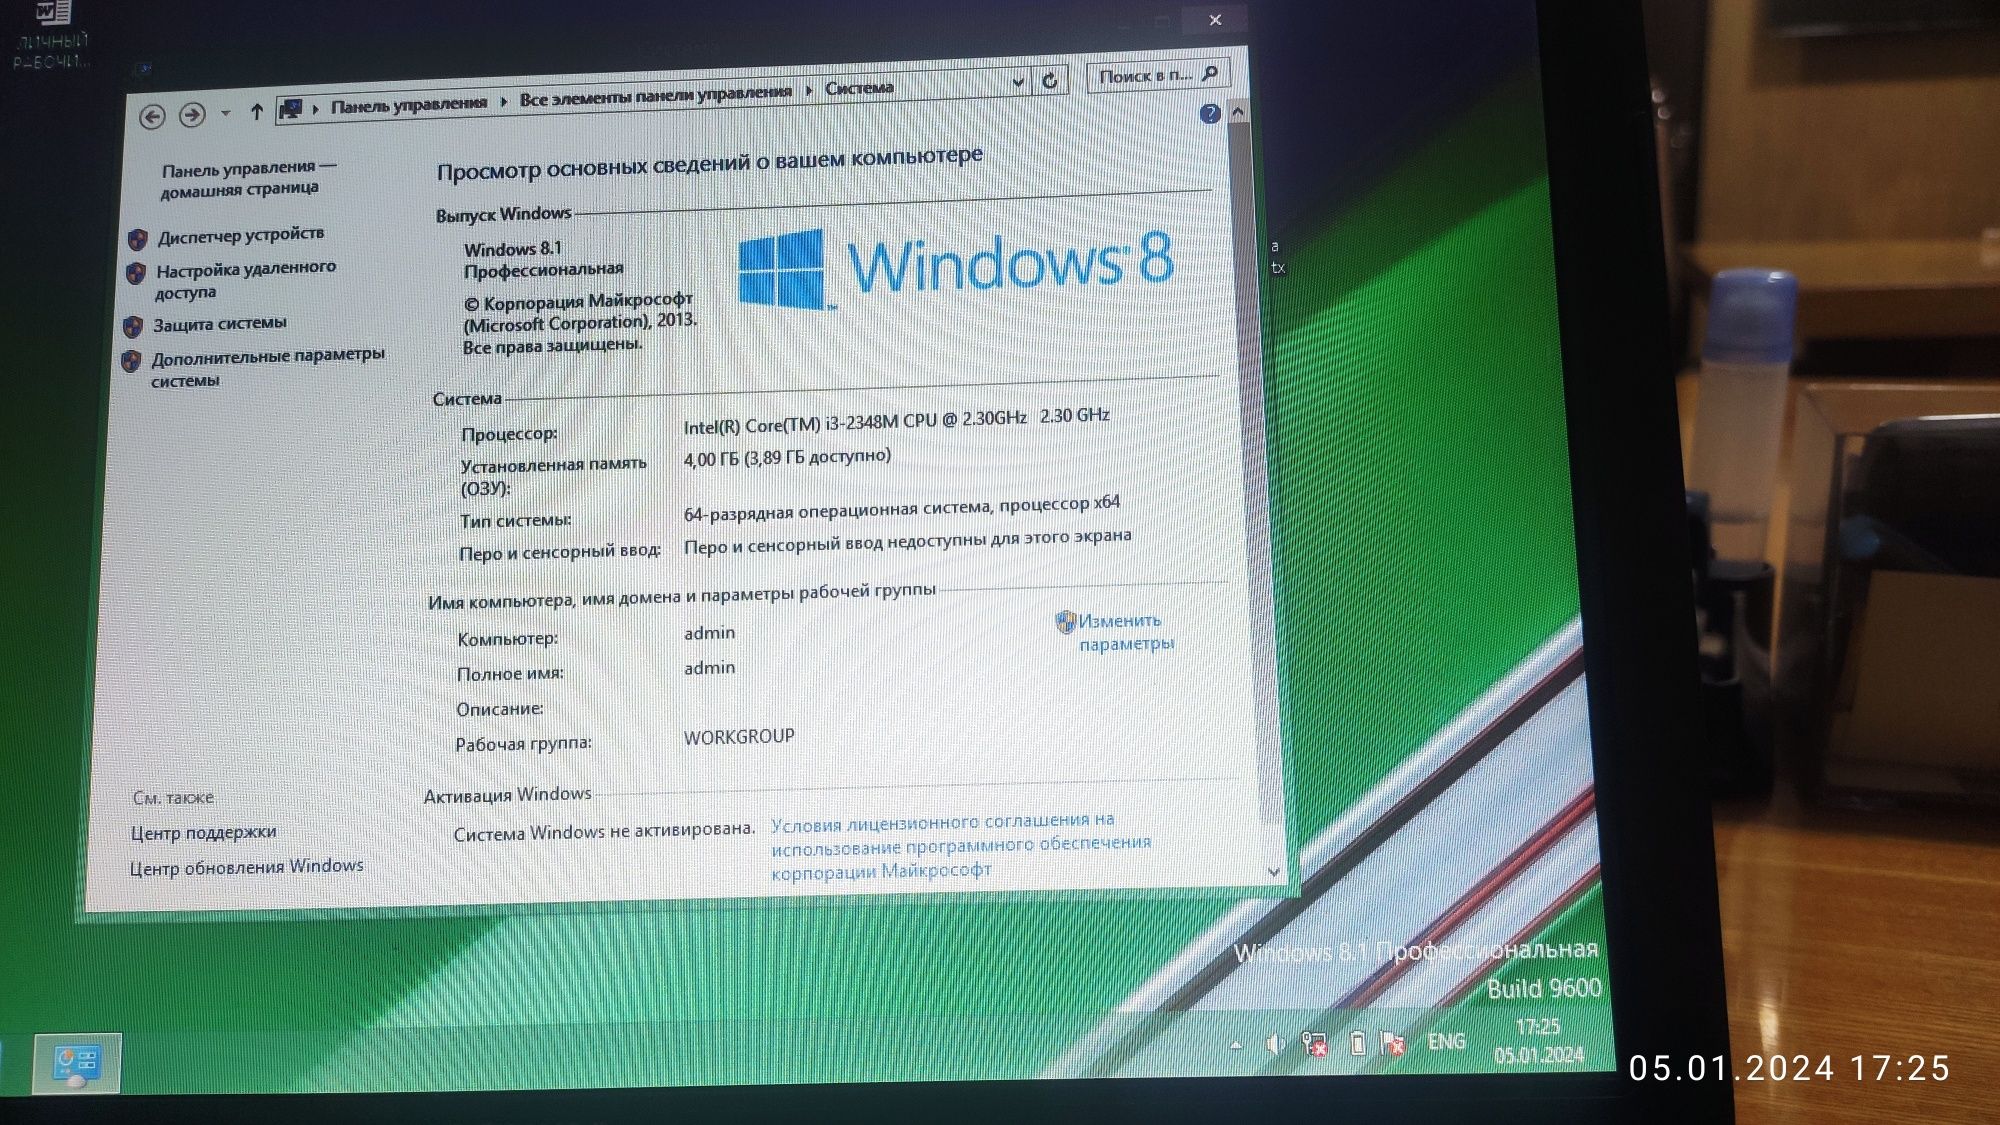Open Help with the question mark icon

pos(1210,113)
